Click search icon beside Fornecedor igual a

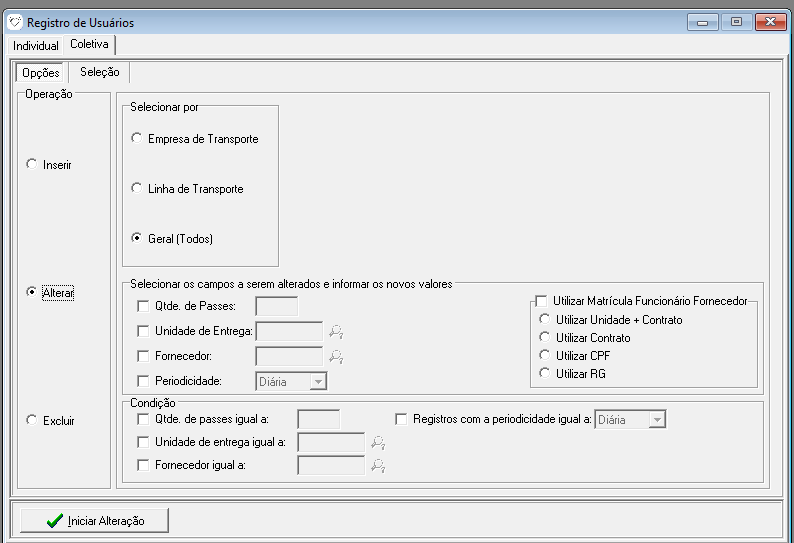[378, 465]
